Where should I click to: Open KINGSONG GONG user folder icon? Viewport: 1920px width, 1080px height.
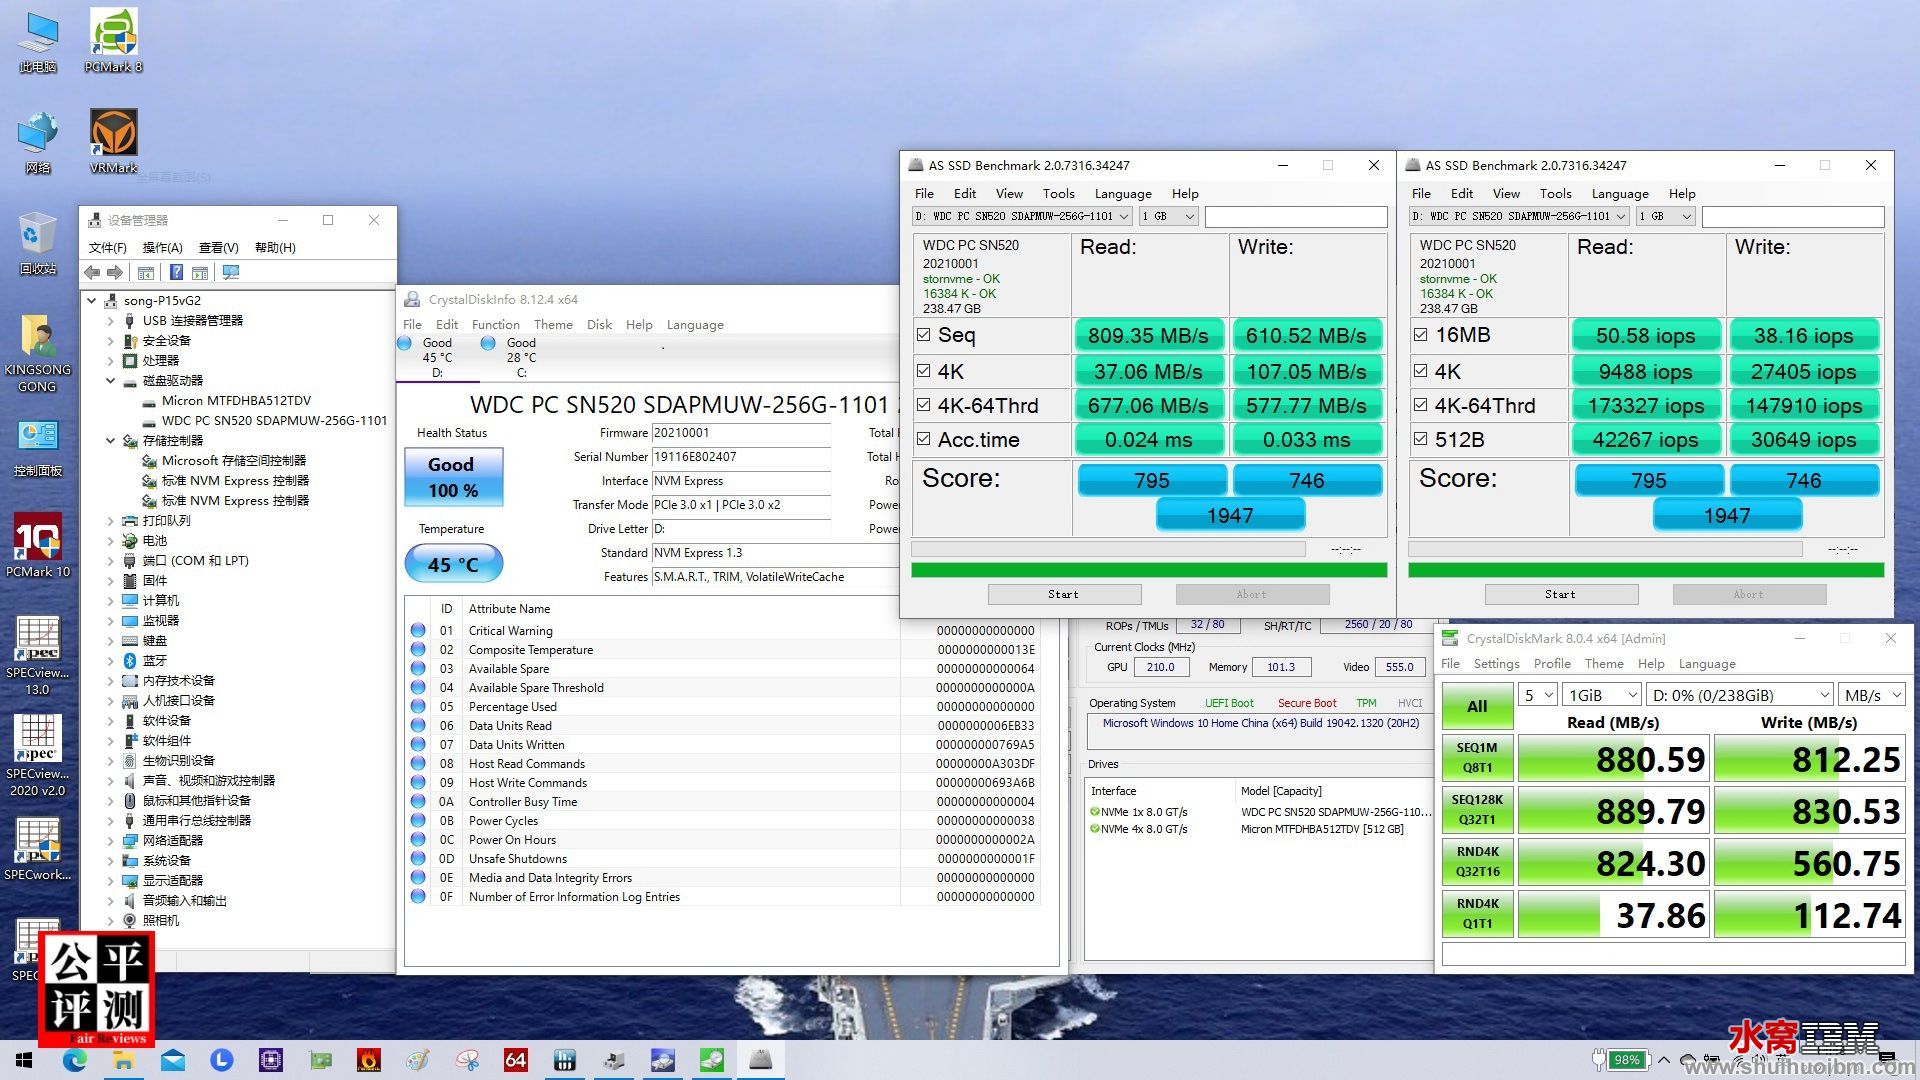[37, 354]
